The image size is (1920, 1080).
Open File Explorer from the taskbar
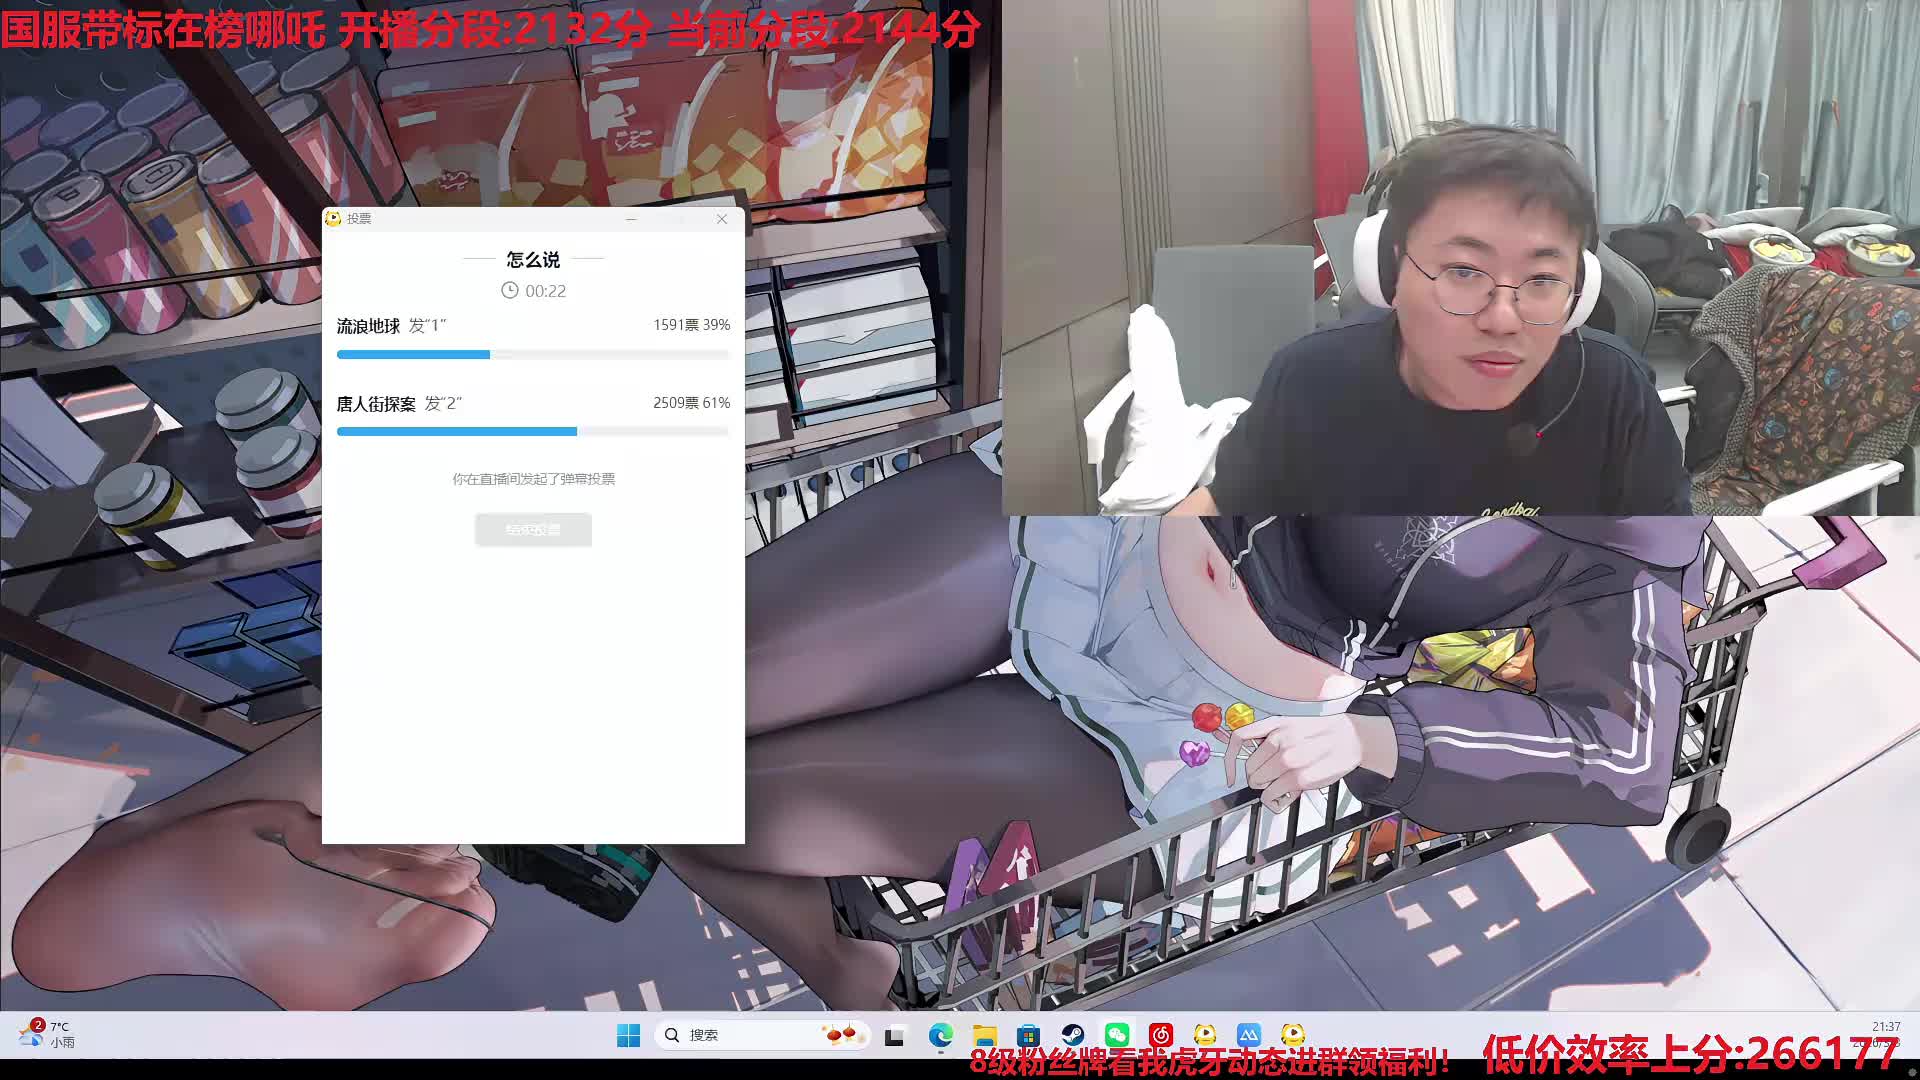tap(985, 1035)
